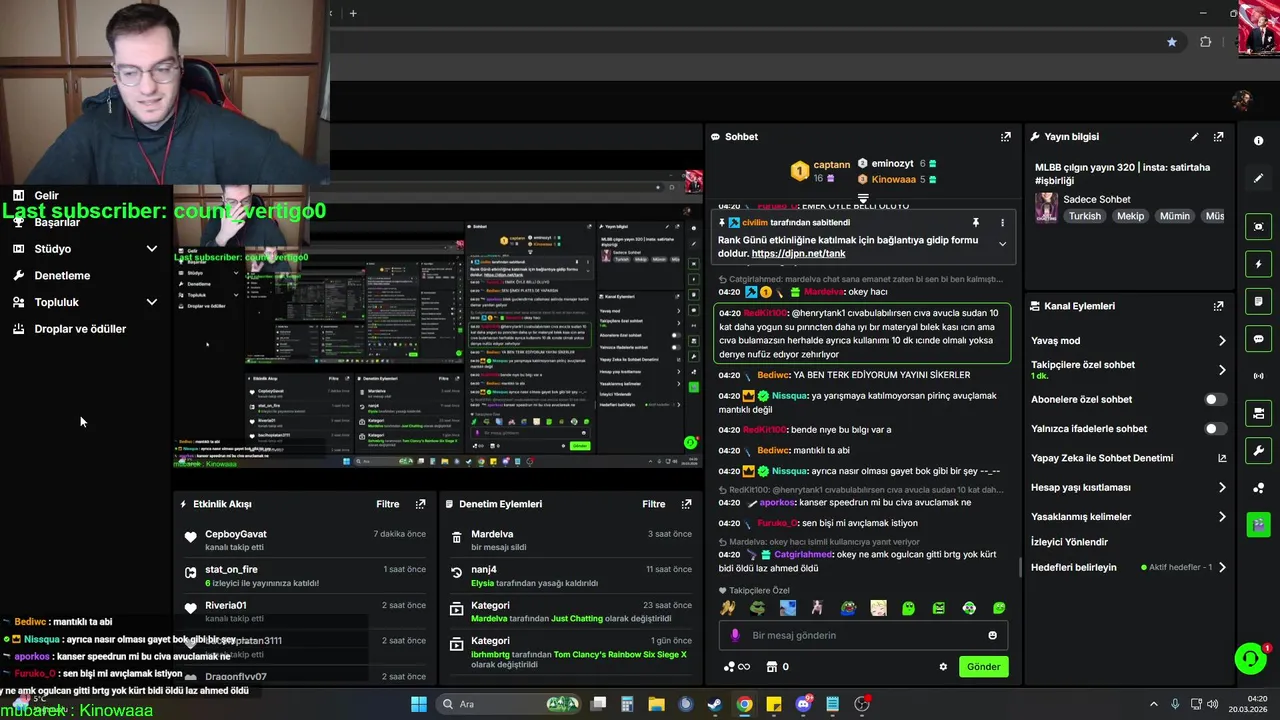Open emoji picker in message box
The width and height of the screenshot is (1280, 720).
tap(992, 635)
